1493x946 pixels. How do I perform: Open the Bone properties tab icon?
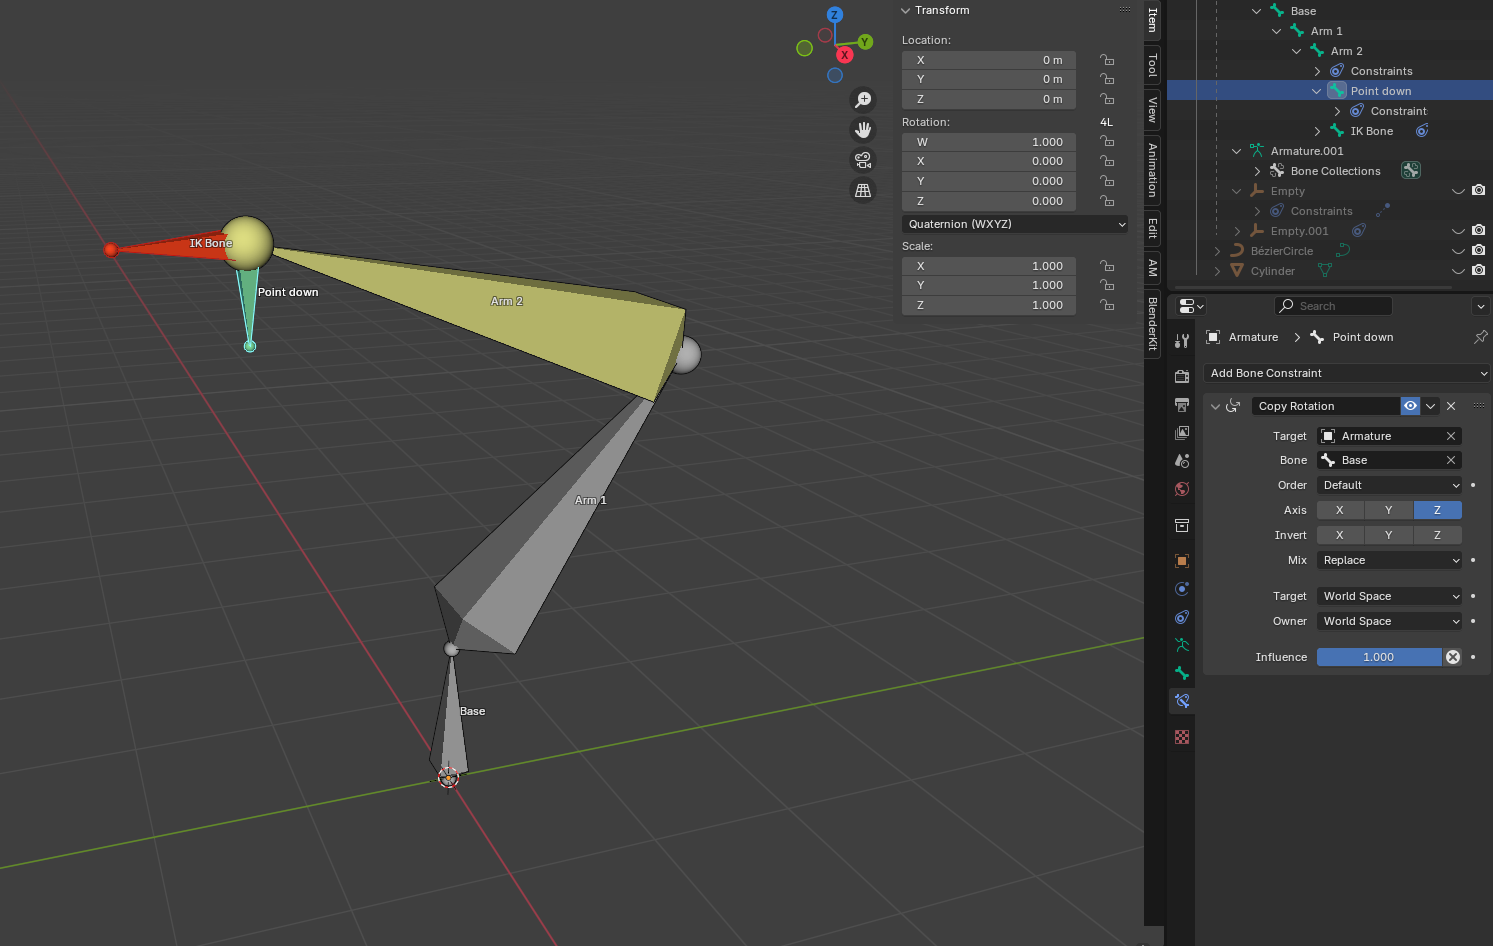pos(1182,673)
